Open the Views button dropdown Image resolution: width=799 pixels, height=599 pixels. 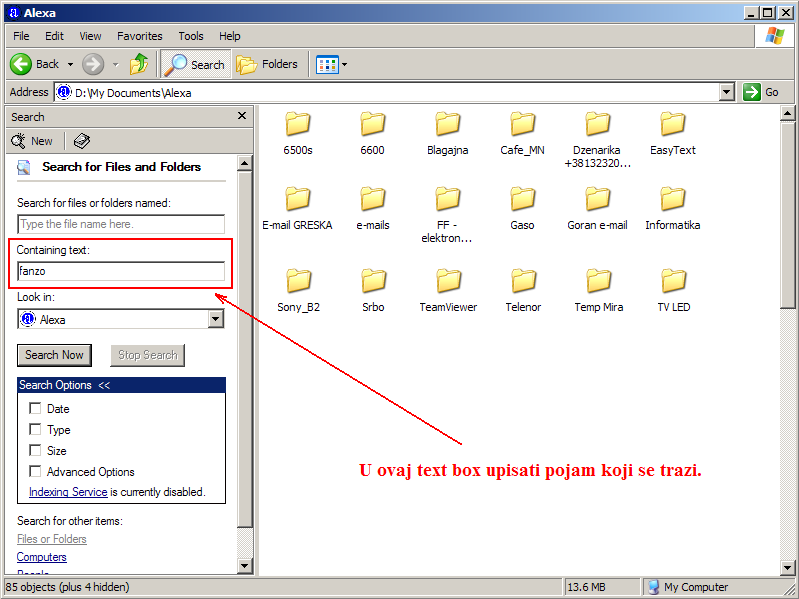(x=345, y=65)
